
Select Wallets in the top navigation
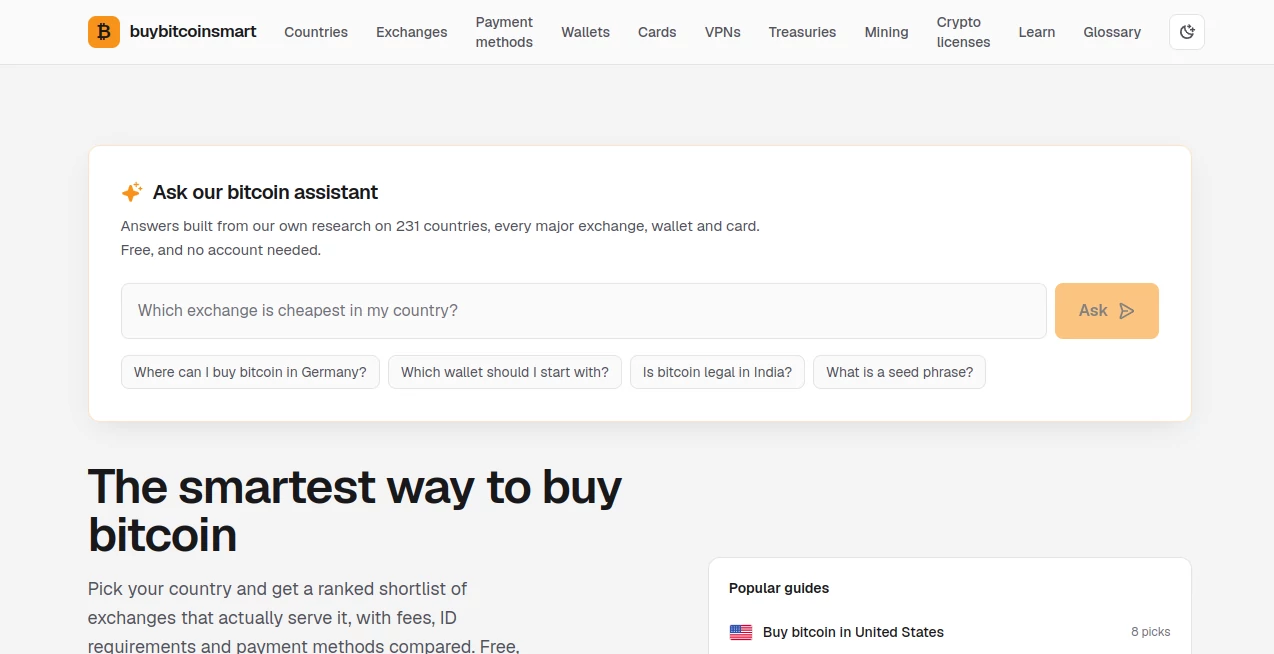pyautogui.click(x=585, y=32)
